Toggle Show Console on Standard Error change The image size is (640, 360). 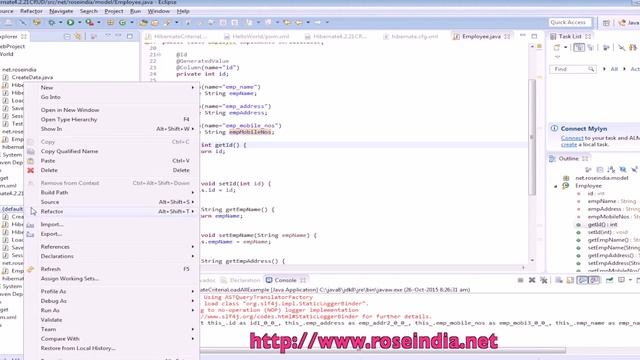[x=595, y=280]
